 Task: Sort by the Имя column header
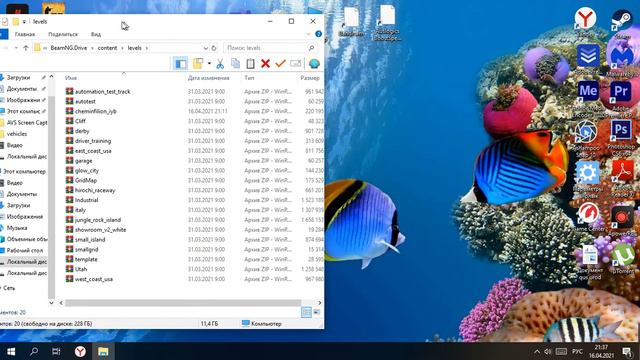(71, 78)
